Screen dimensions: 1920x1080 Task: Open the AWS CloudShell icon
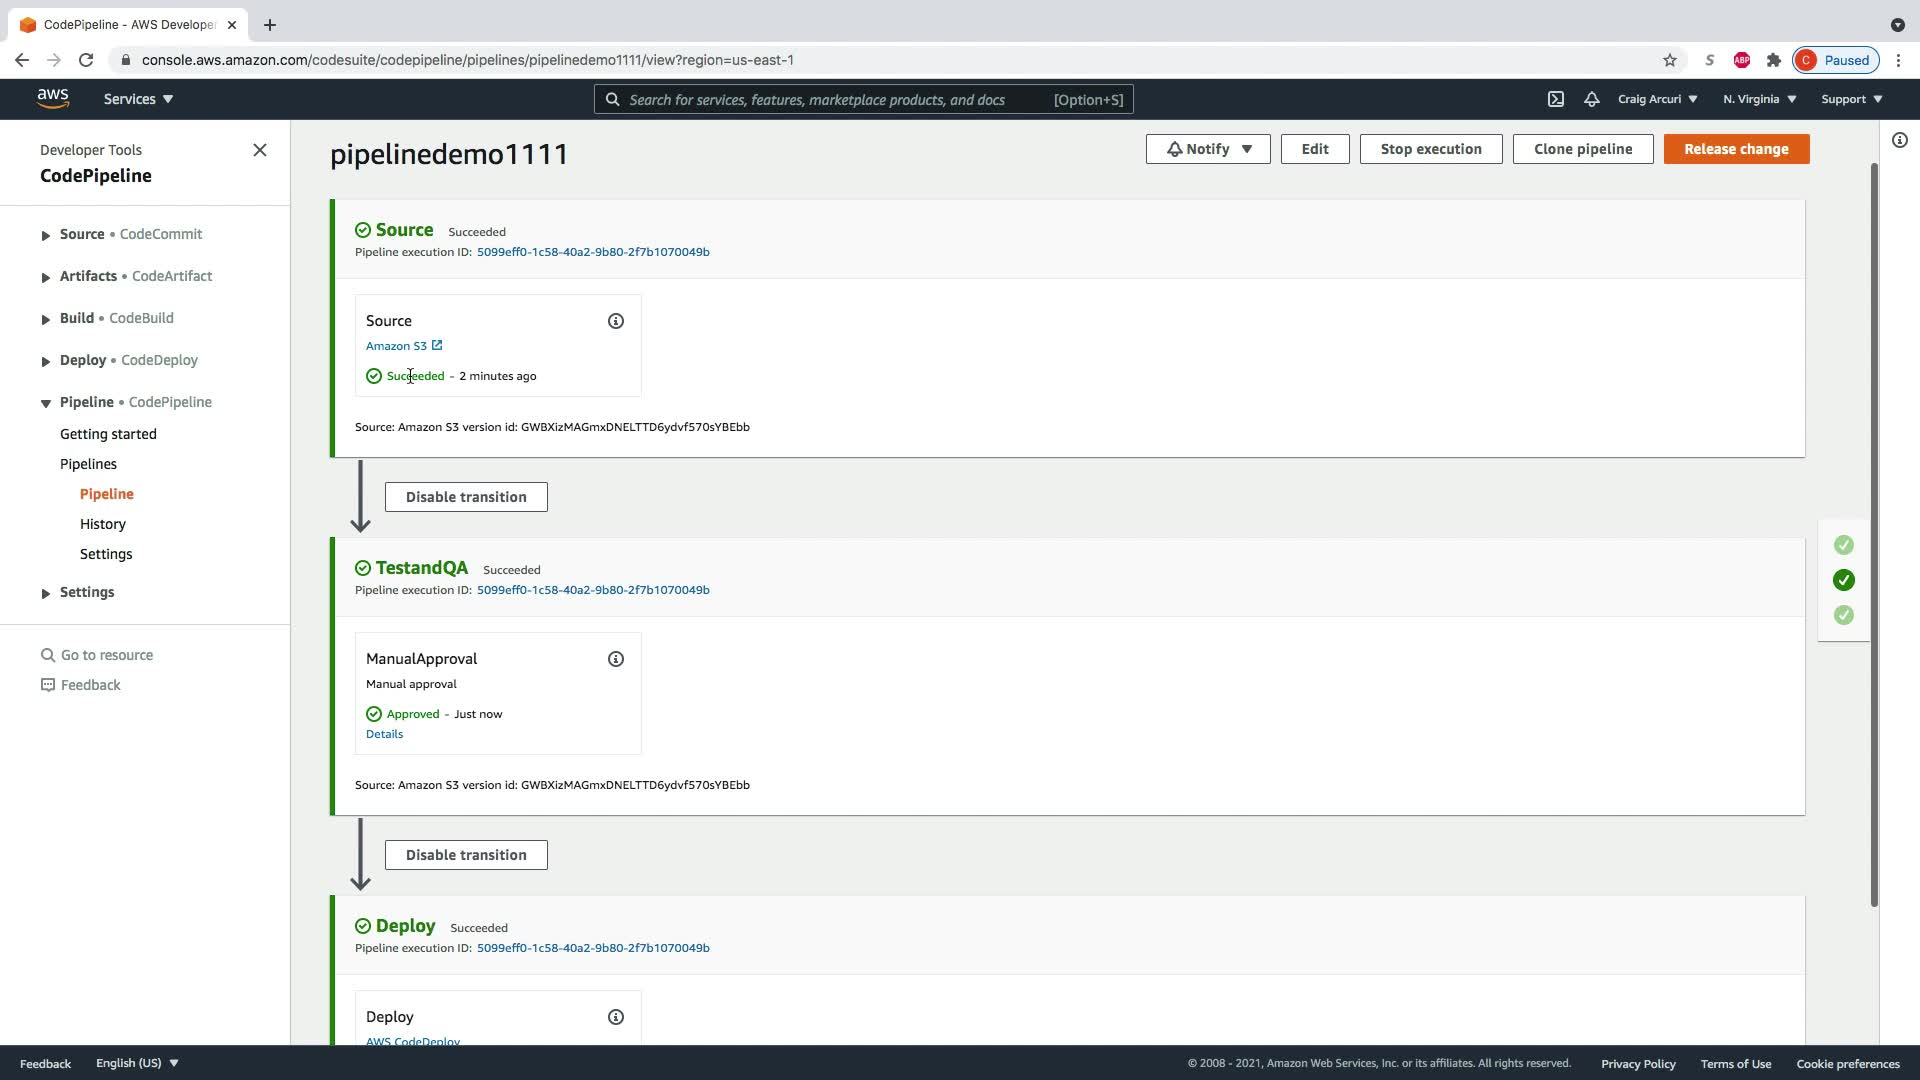click(1556, 99)
